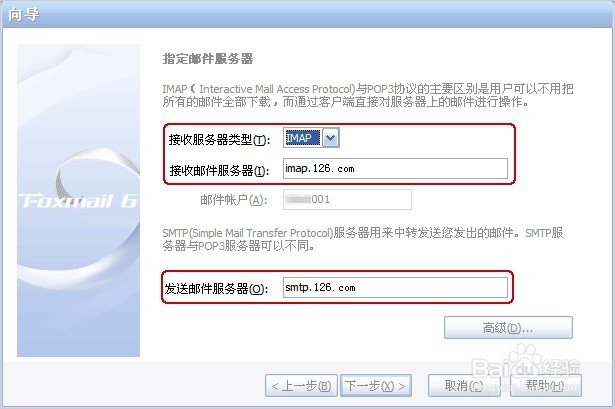The image size is (615, 409).
Task: Click the 接收服务器类型(T) label
Action: tap(219, 139)
